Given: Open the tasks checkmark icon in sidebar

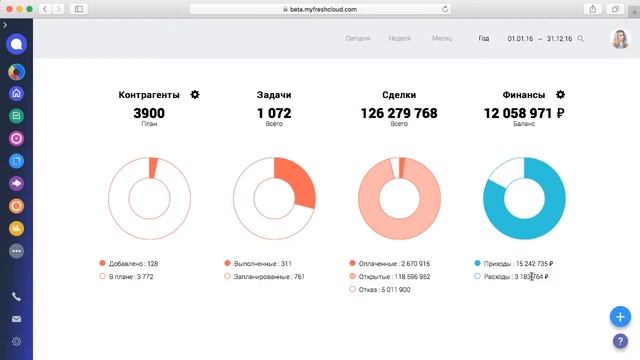Looking at the screenshot, I should 16,116.
